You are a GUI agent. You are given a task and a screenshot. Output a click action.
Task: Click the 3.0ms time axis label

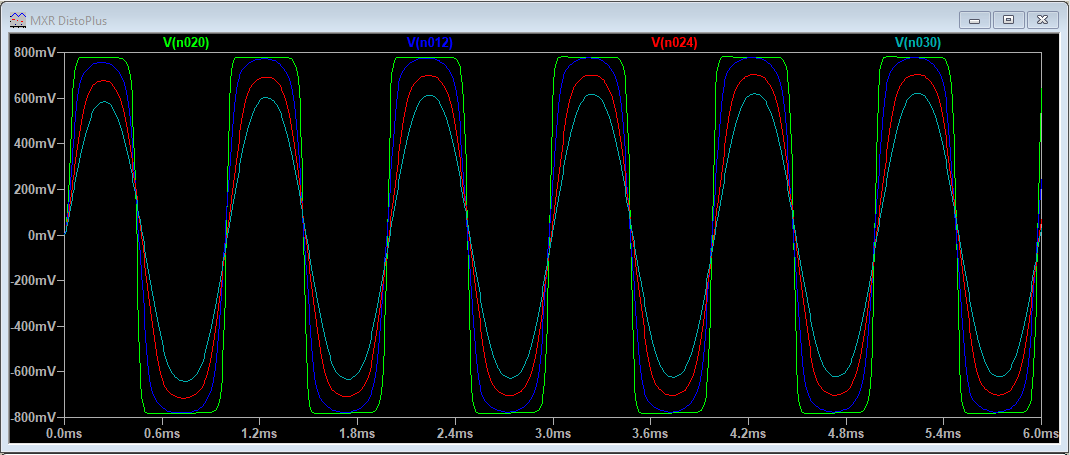553,433
